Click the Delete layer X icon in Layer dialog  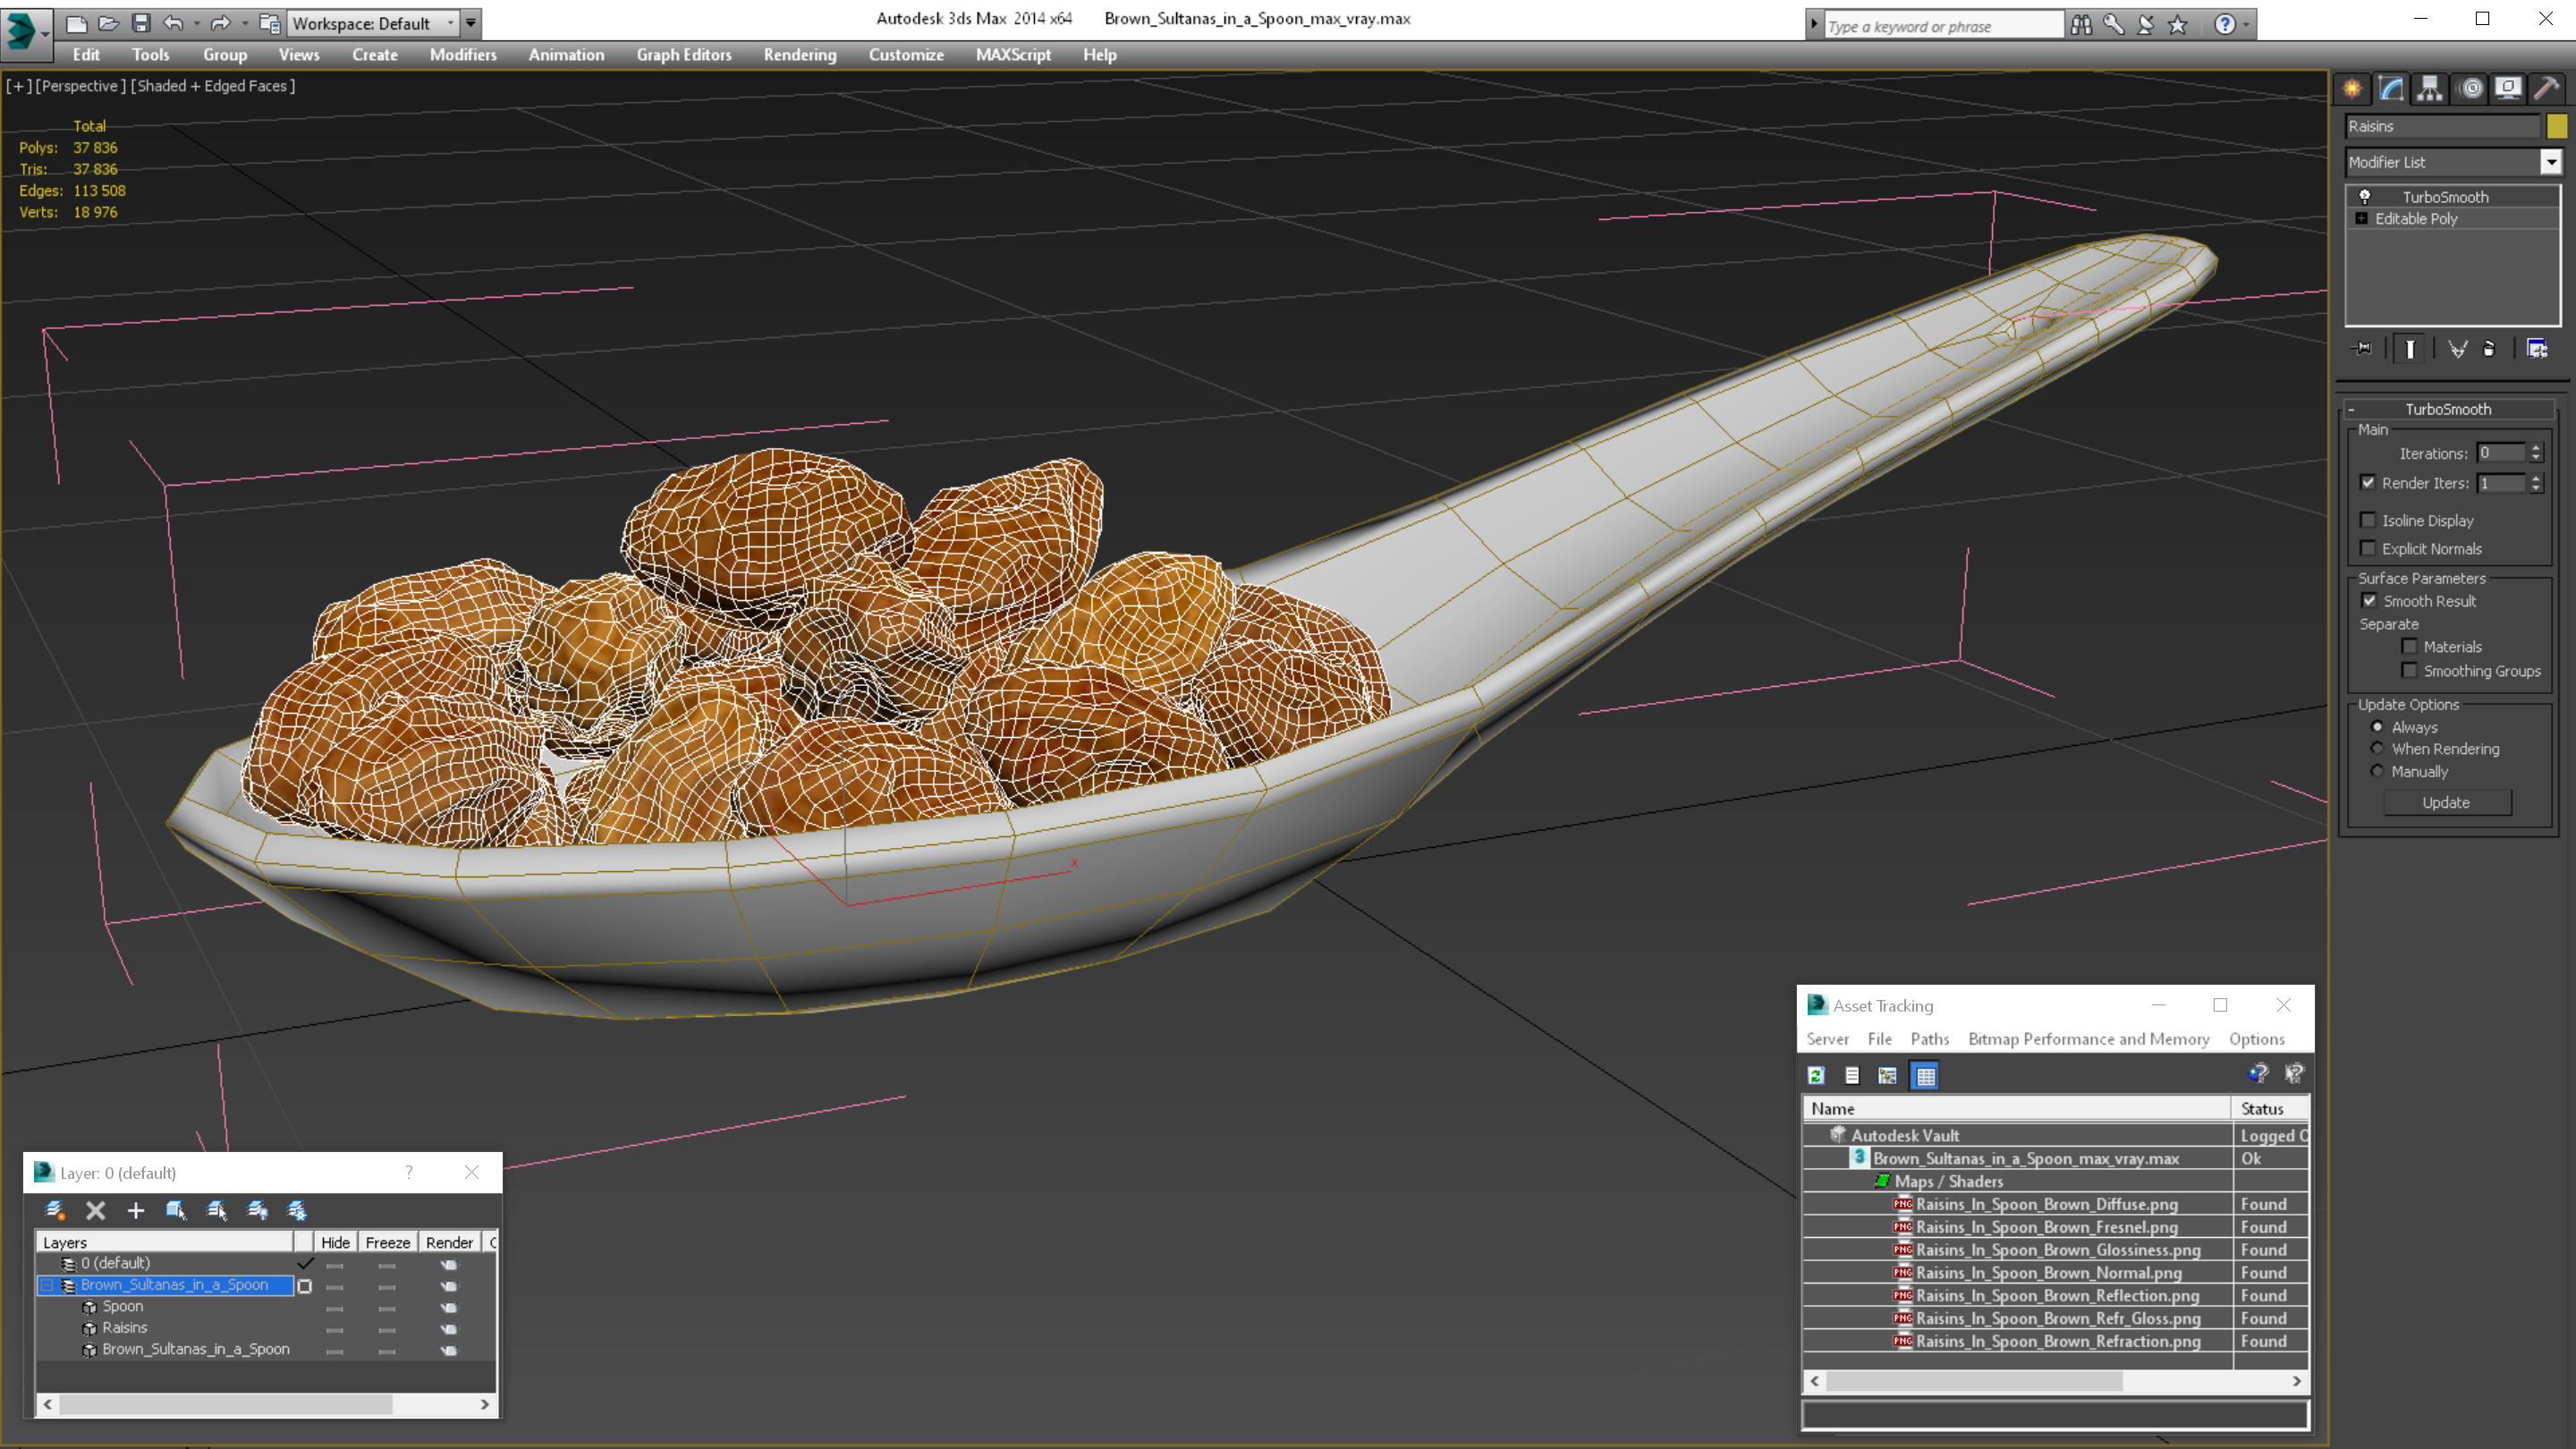point(95,1211)
